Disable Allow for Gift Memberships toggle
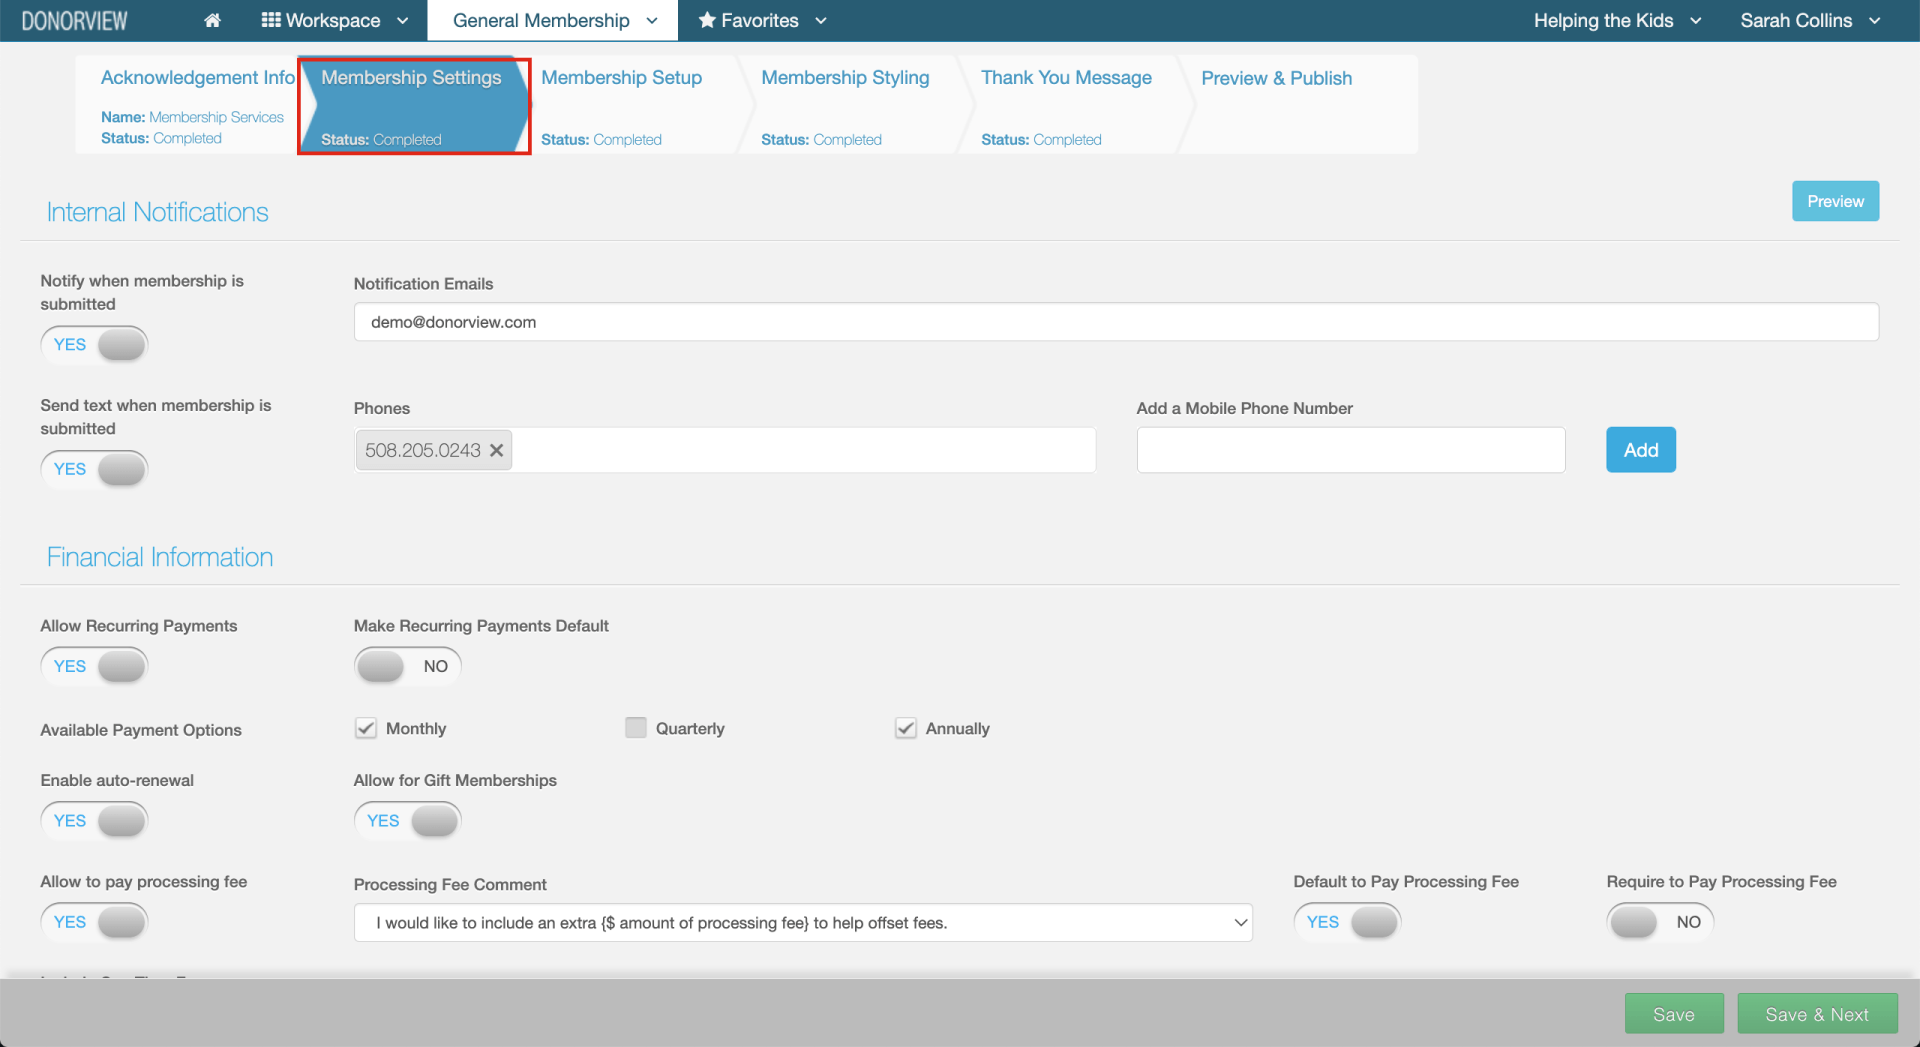The image size is (1920, 1047). coord(407,821)
